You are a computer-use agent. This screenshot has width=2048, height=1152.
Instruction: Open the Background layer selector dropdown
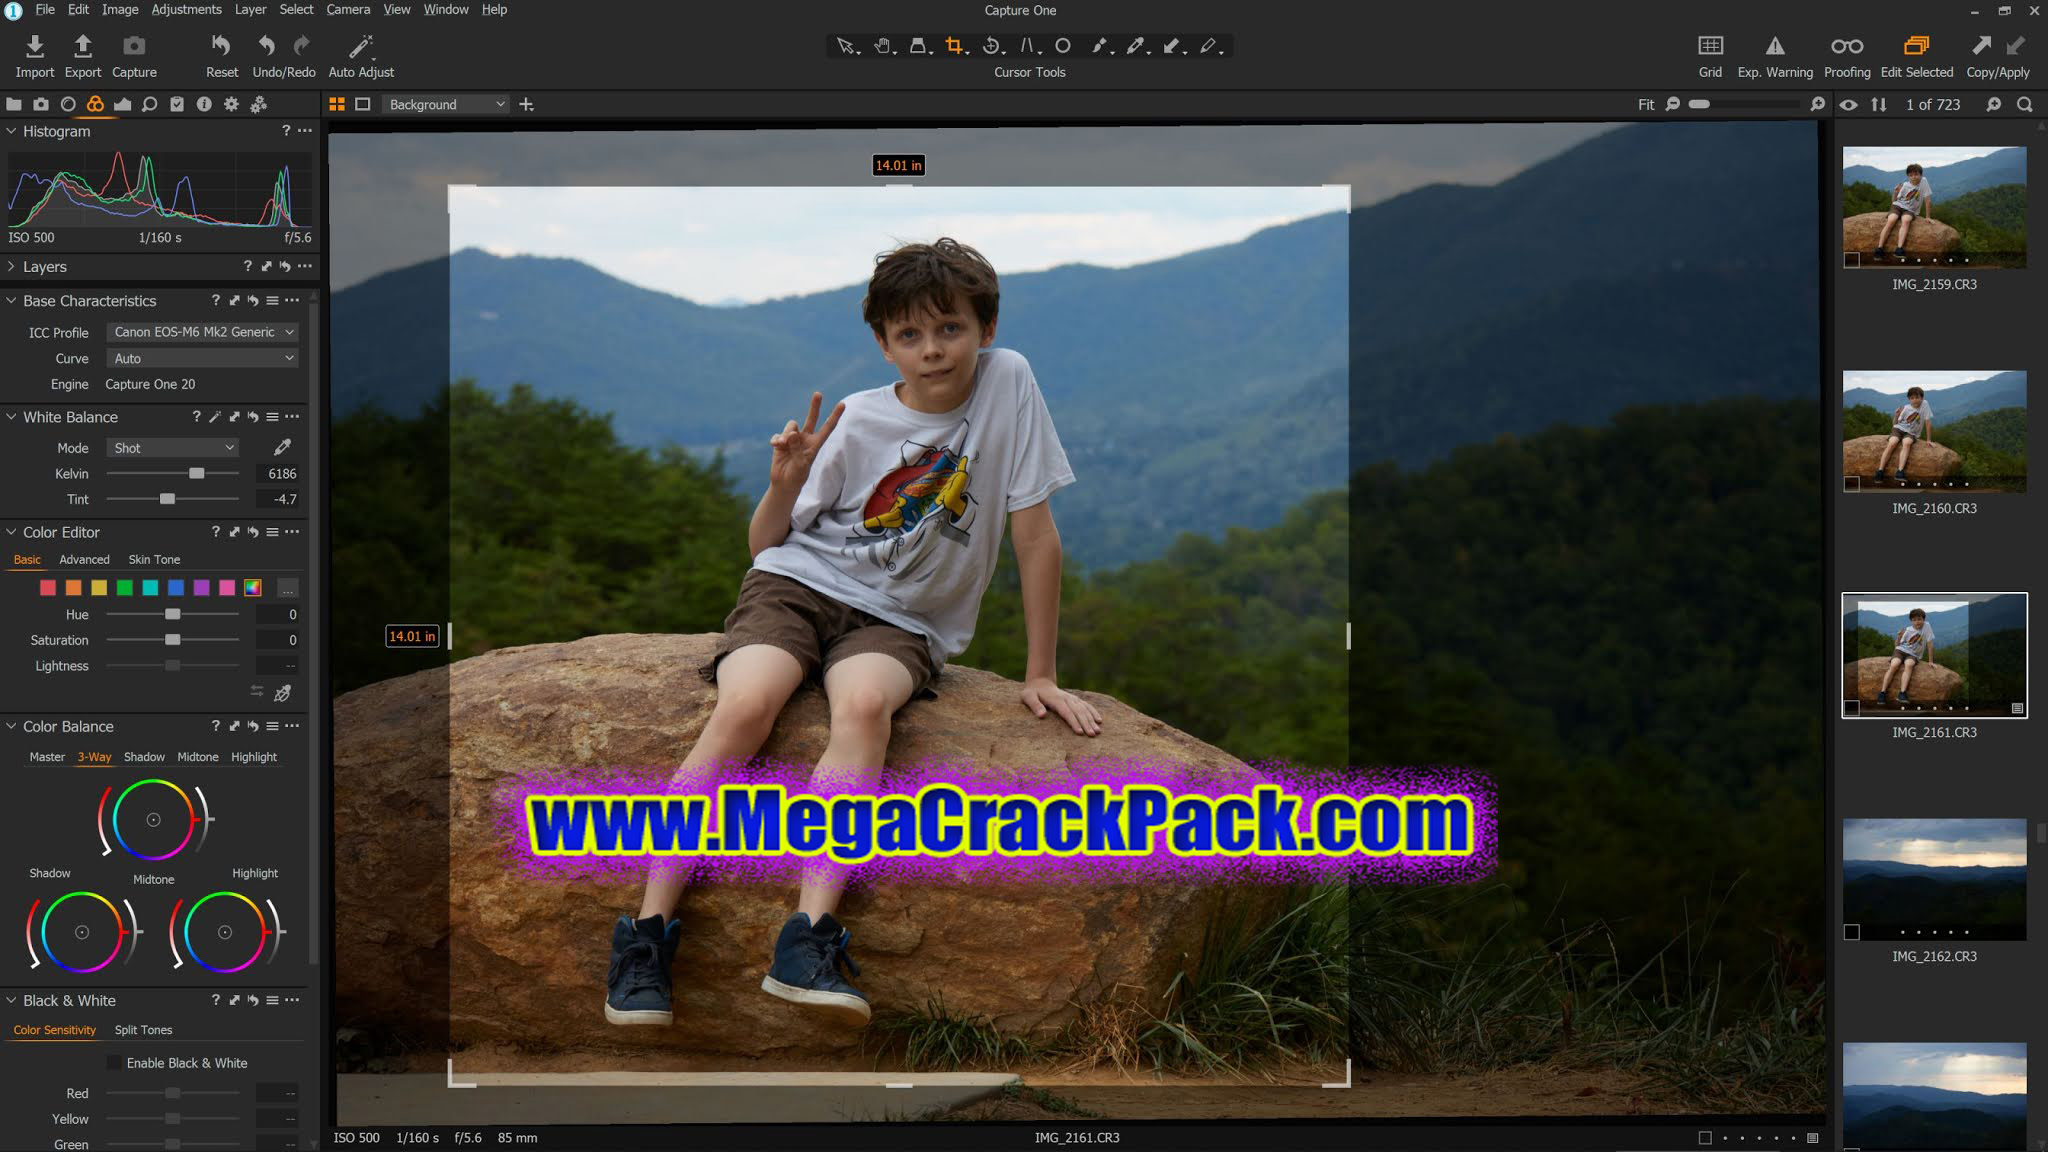pyautogui.click(x=446, y=104)
